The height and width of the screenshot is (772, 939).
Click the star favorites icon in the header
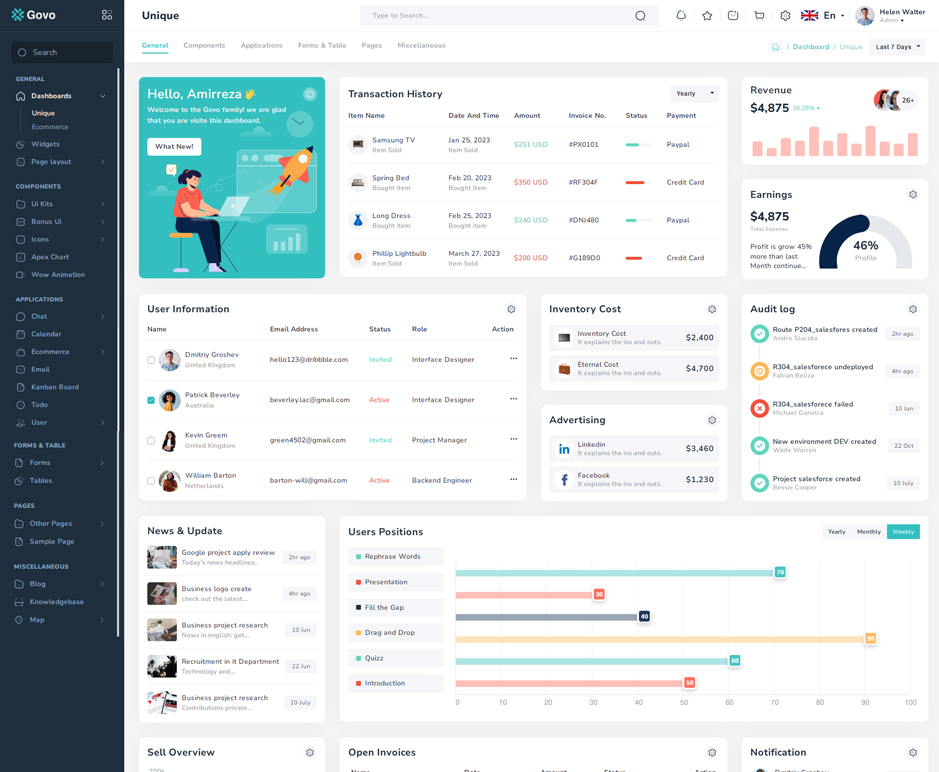[x=707, y=15]
